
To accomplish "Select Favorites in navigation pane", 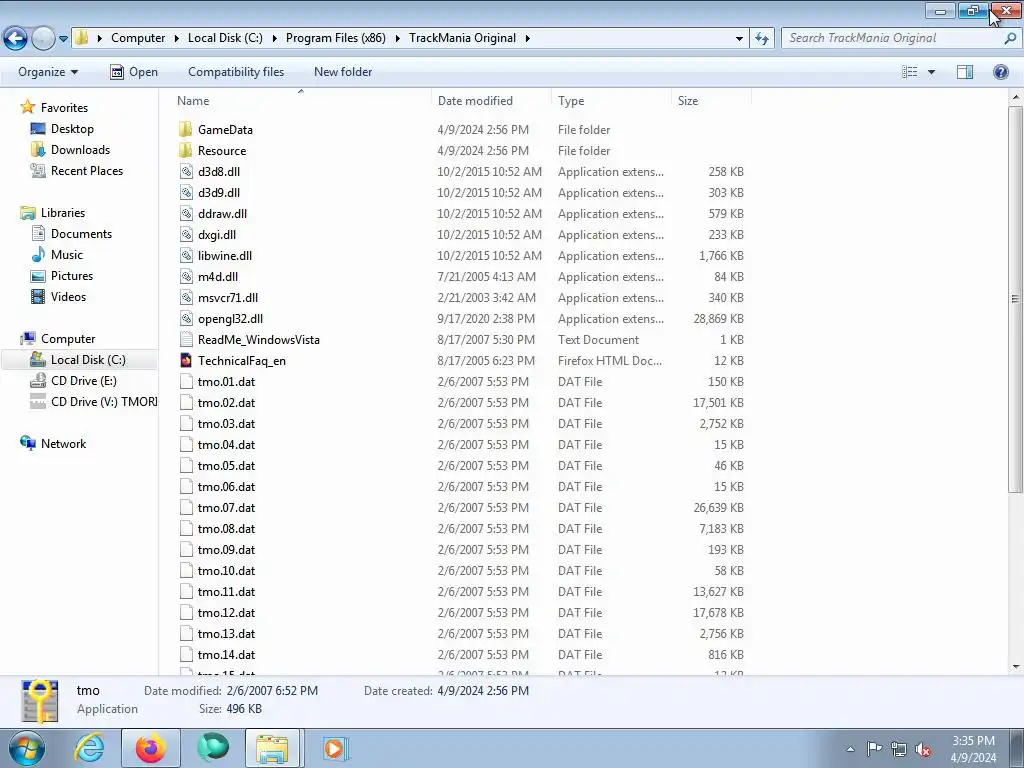I will coord(64,108).
